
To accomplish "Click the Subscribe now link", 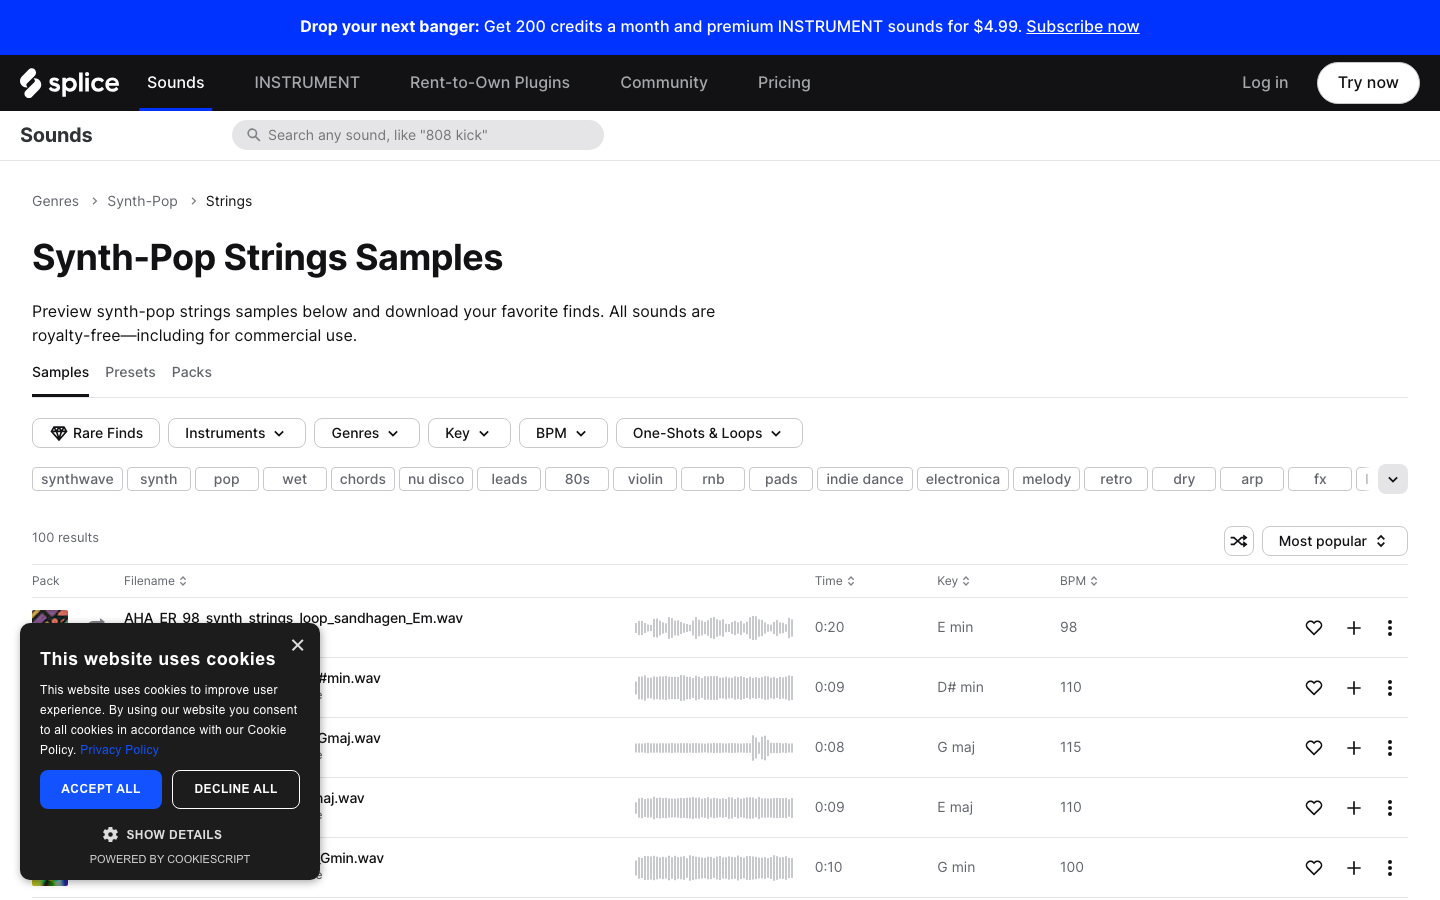I will tap(1083, 27).
